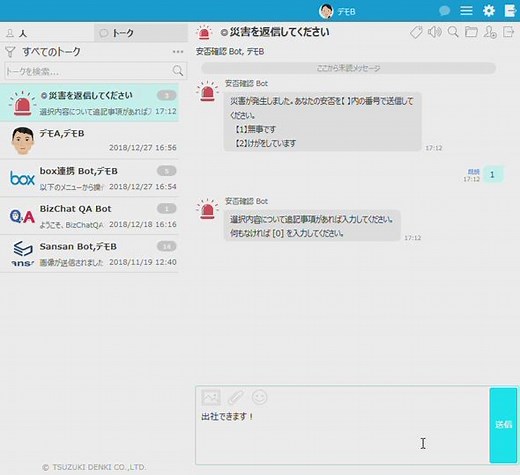
Task: Click the logout icon in top bar
Action: (x=510, y=11)
